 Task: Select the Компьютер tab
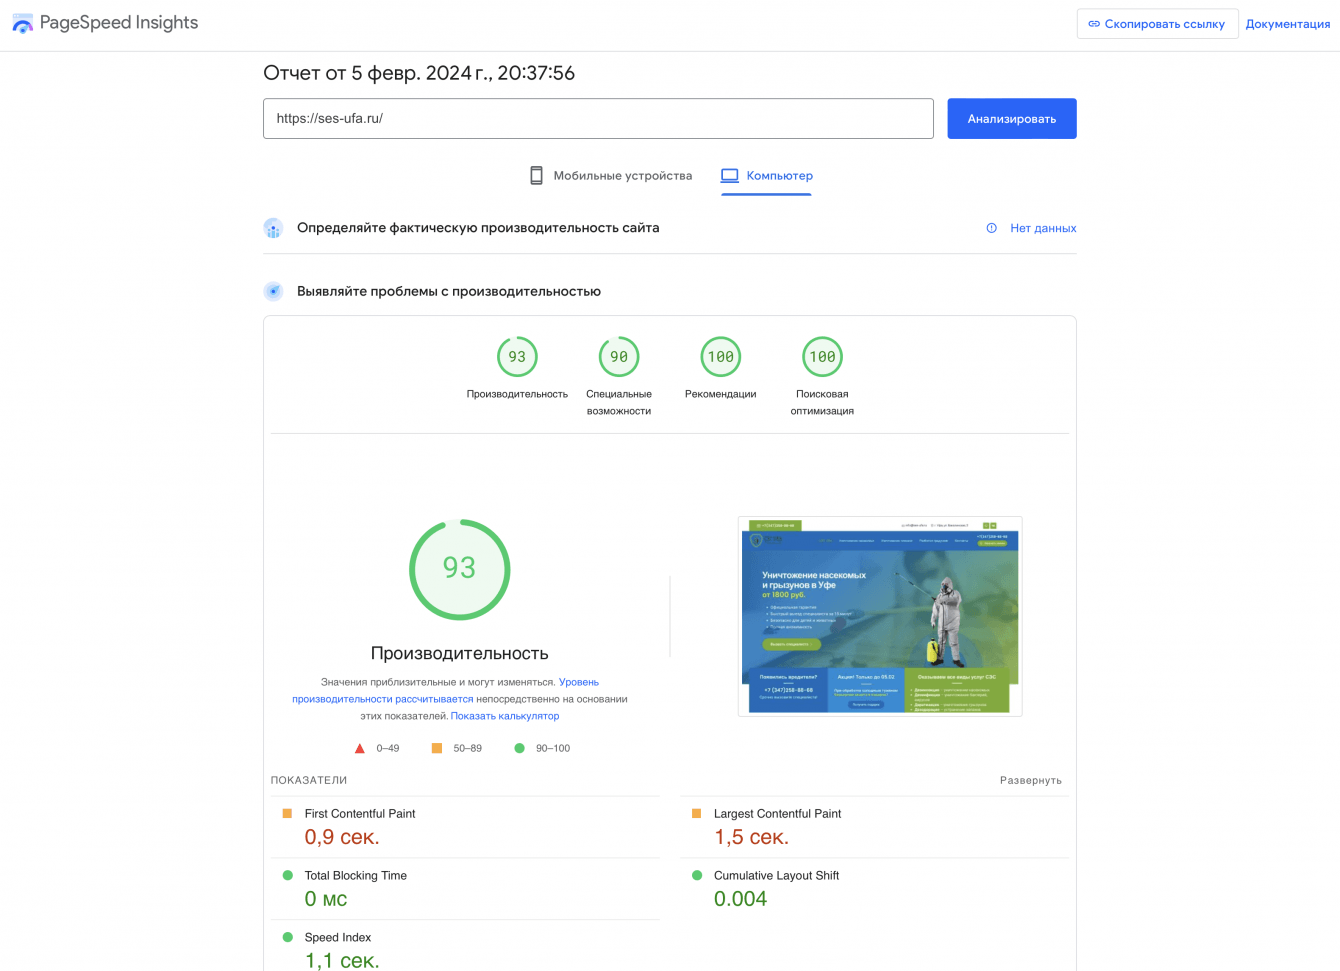[767, 176]
